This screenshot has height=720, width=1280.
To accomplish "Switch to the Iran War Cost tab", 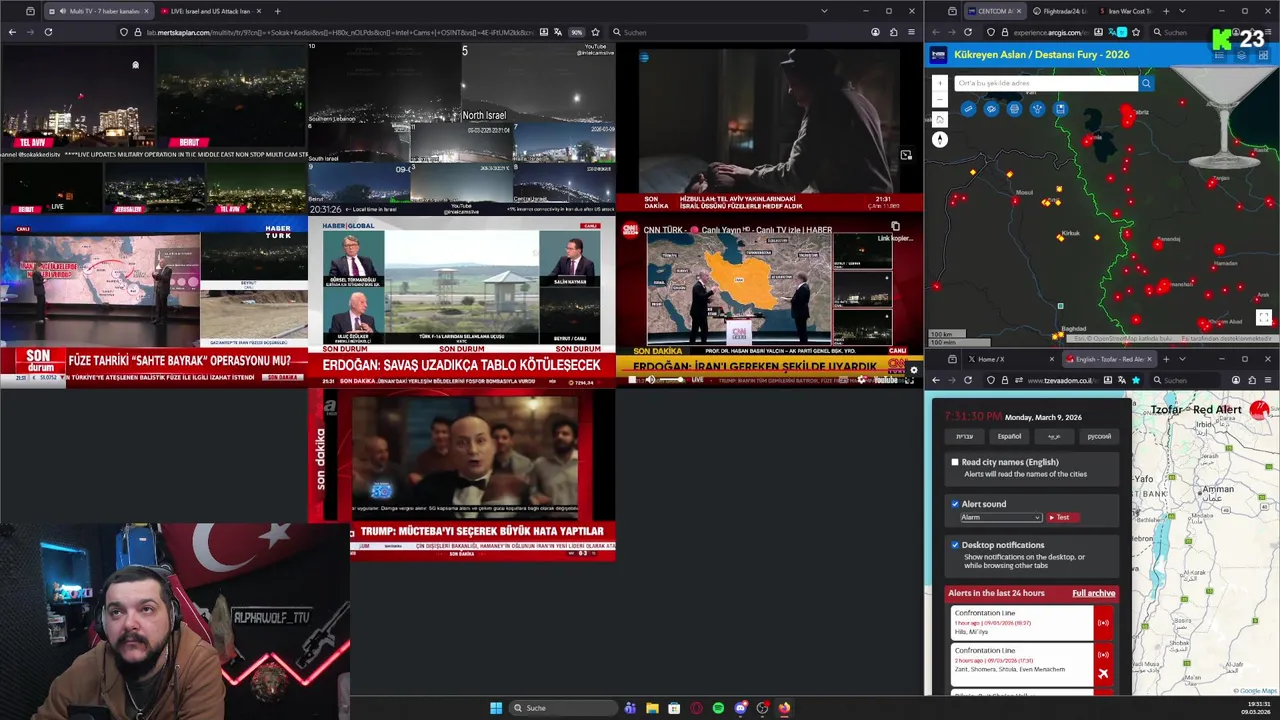I will click(1126, 11).
